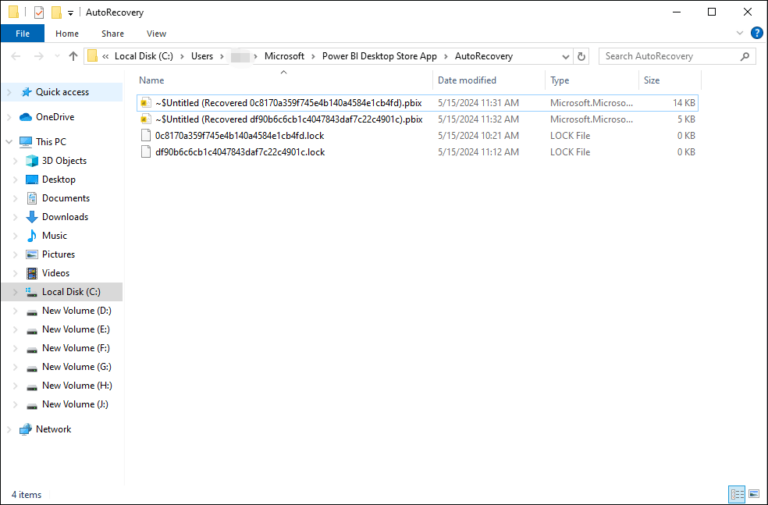Select Local Disk (C:) in navigation pane
The image size is (768, 505).
point(71,292)
